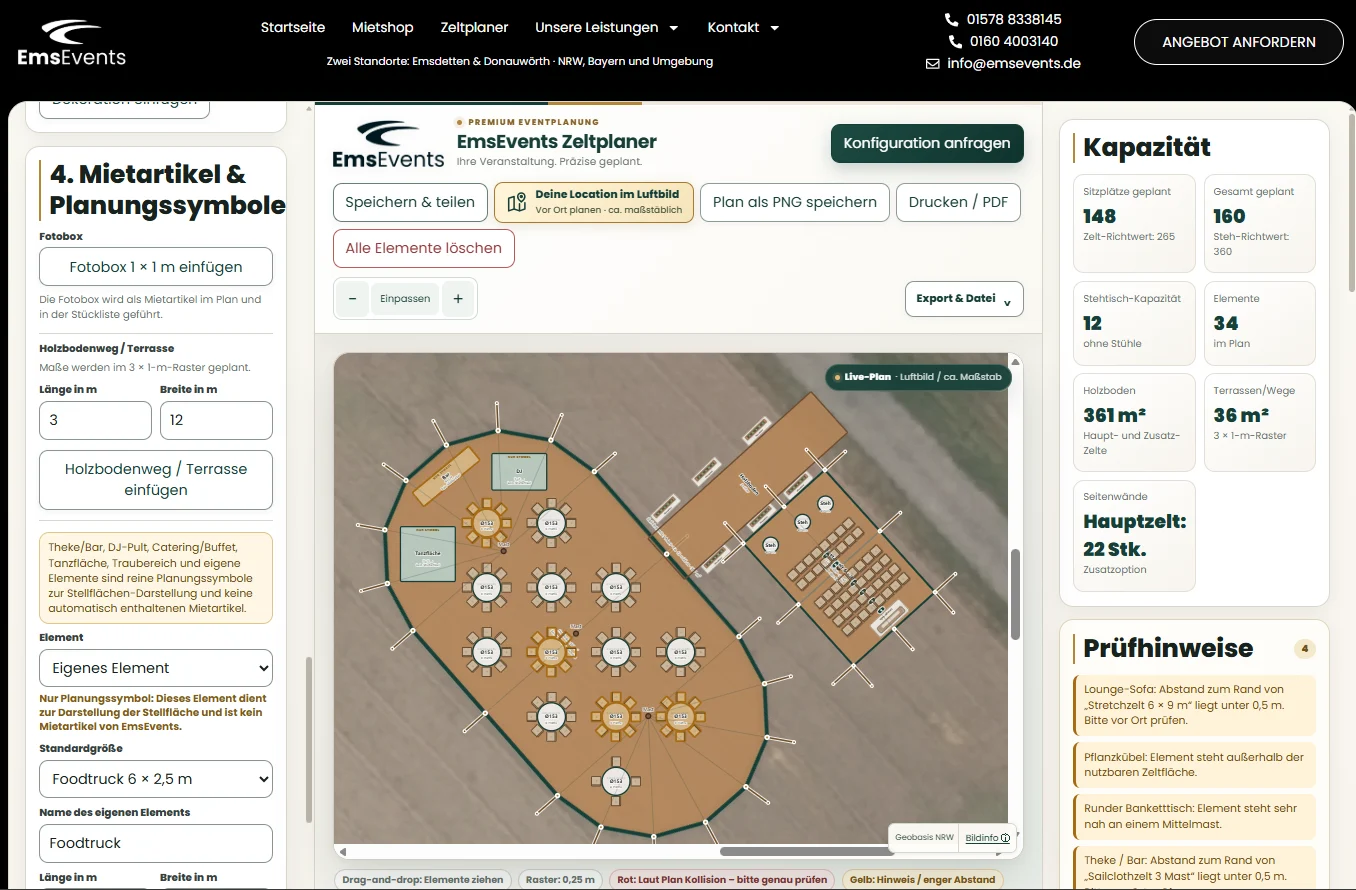The image size is (1356, 890).
Task: Open the Kontakt navigation menu
Action: 743,27
